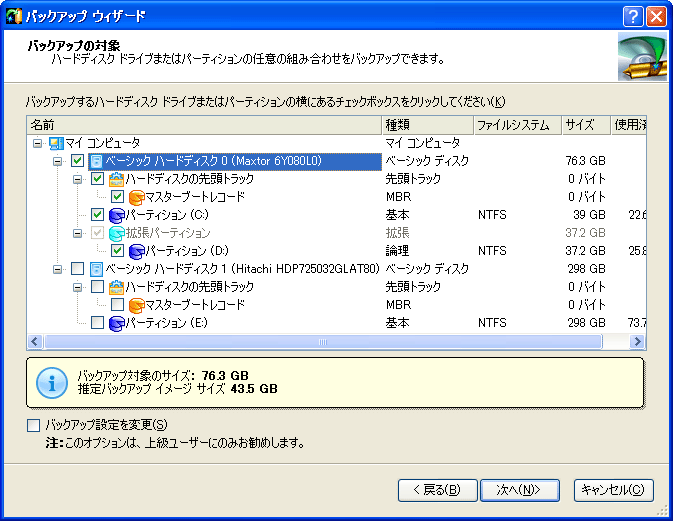Collapse the マイ コンピュータ tree node
The width and height of the screenshot is (673, 521).
pos(38,143)
